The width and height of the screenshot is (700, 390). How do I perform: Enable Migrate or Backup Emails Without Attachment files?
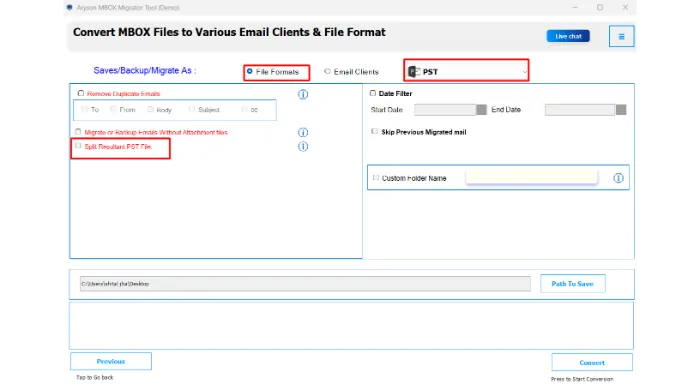point(78,132)
